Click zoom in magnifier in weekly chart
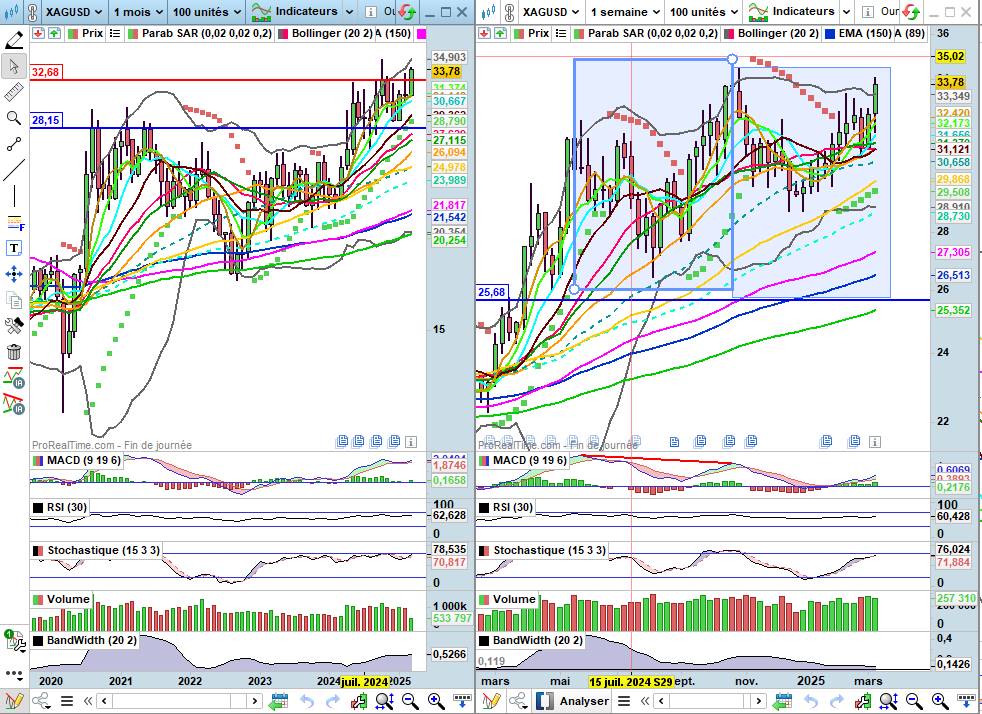The image size is (982, 714). click(x=939, y=701)
